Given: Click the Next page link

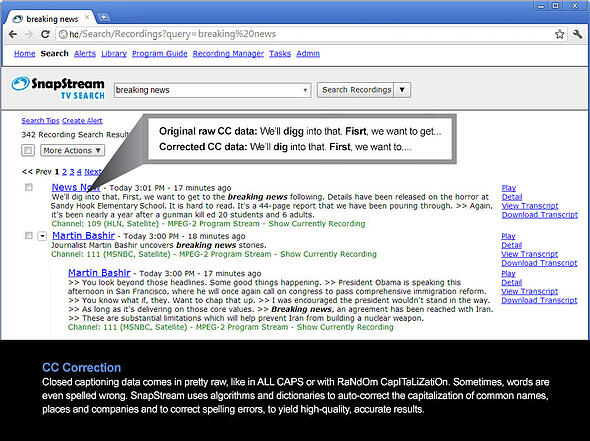Looking at the screenshot, I should click(93, 172).
